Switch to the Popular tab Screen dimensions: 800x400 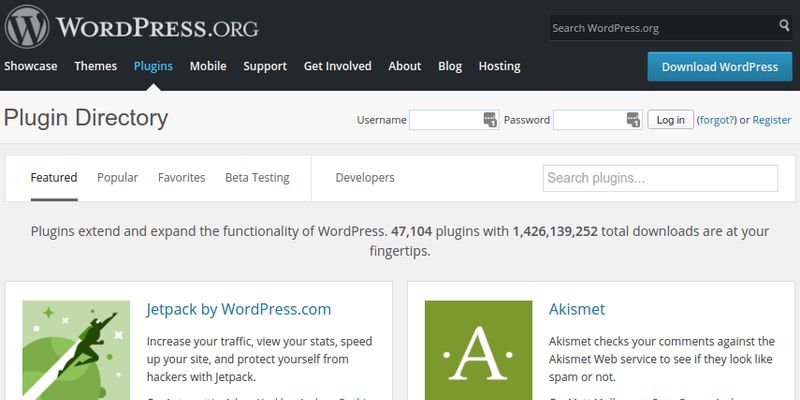(x=117, y=178)
